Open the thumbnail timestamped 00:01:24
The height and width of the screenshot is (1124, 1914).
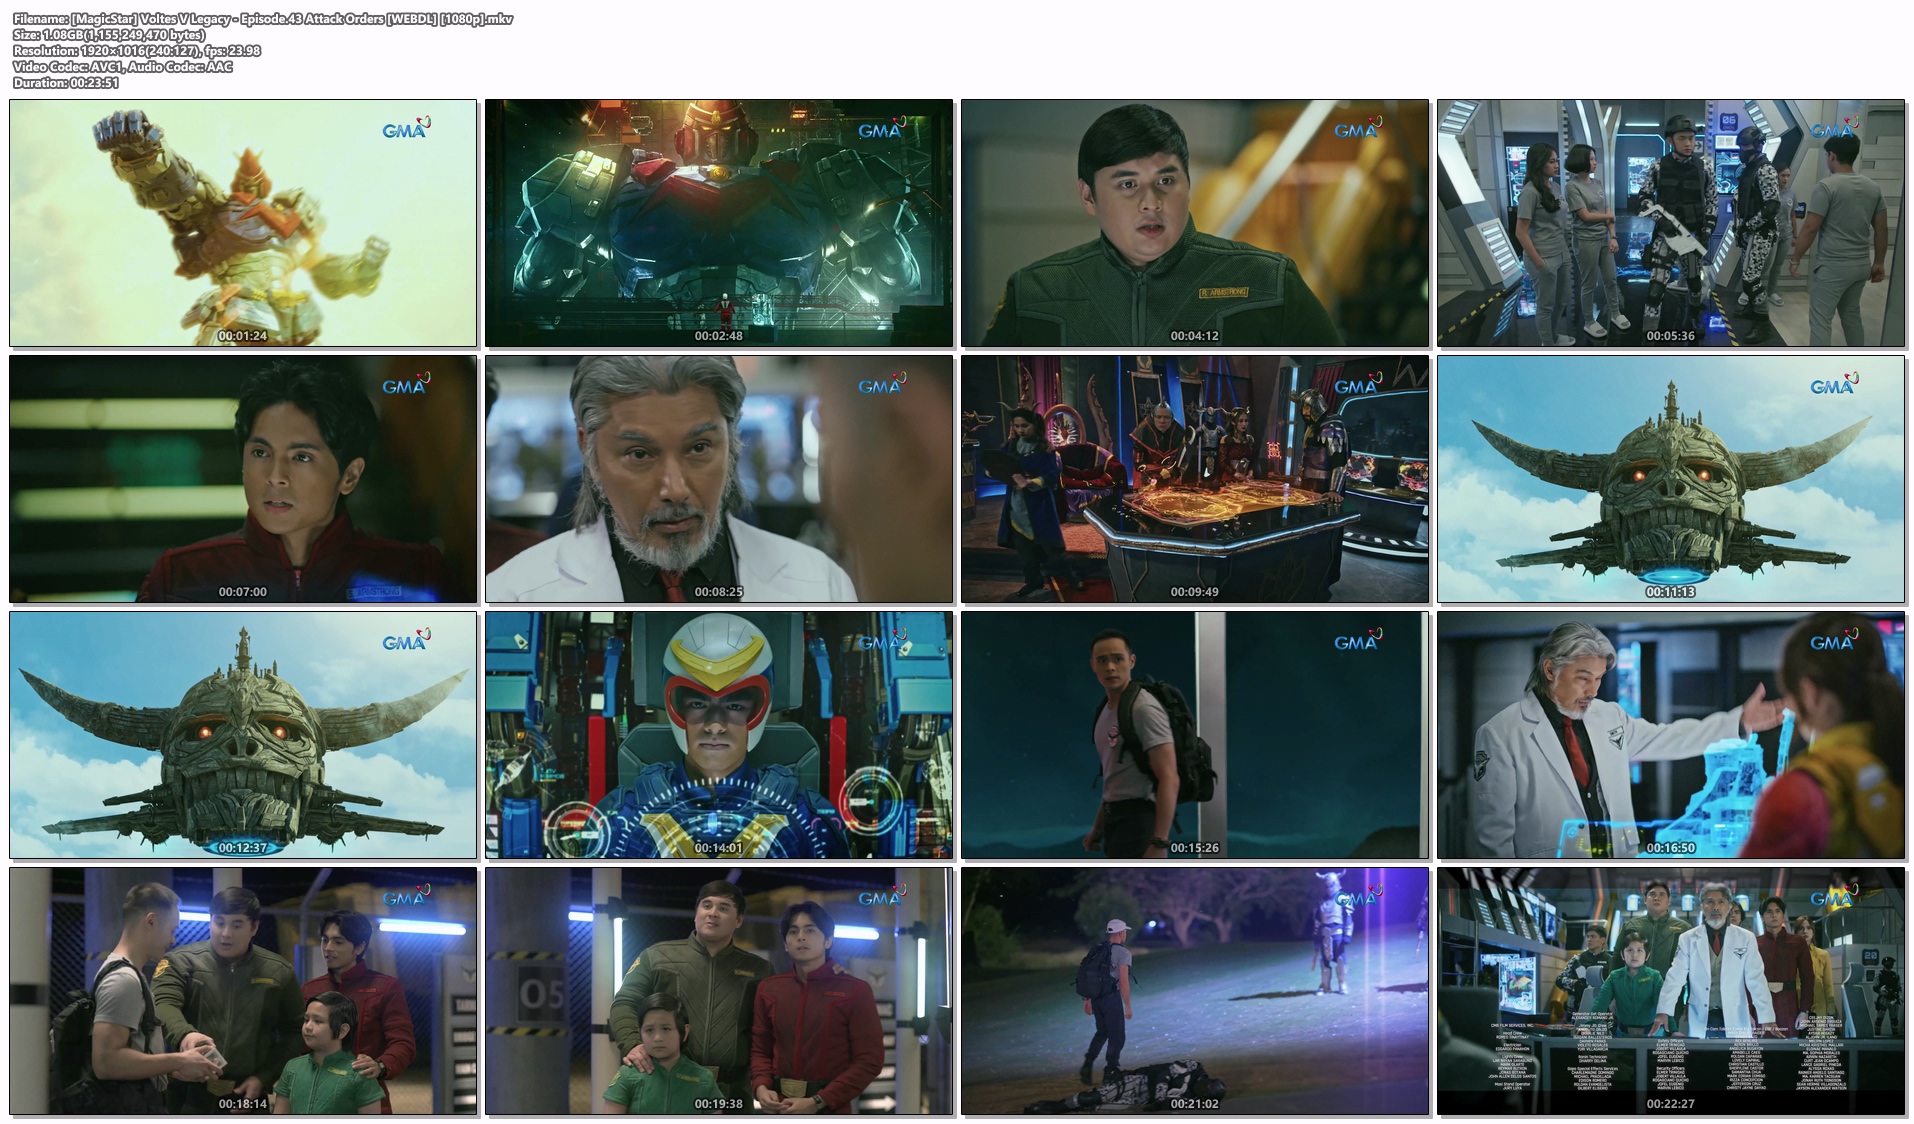coord(243,223)
